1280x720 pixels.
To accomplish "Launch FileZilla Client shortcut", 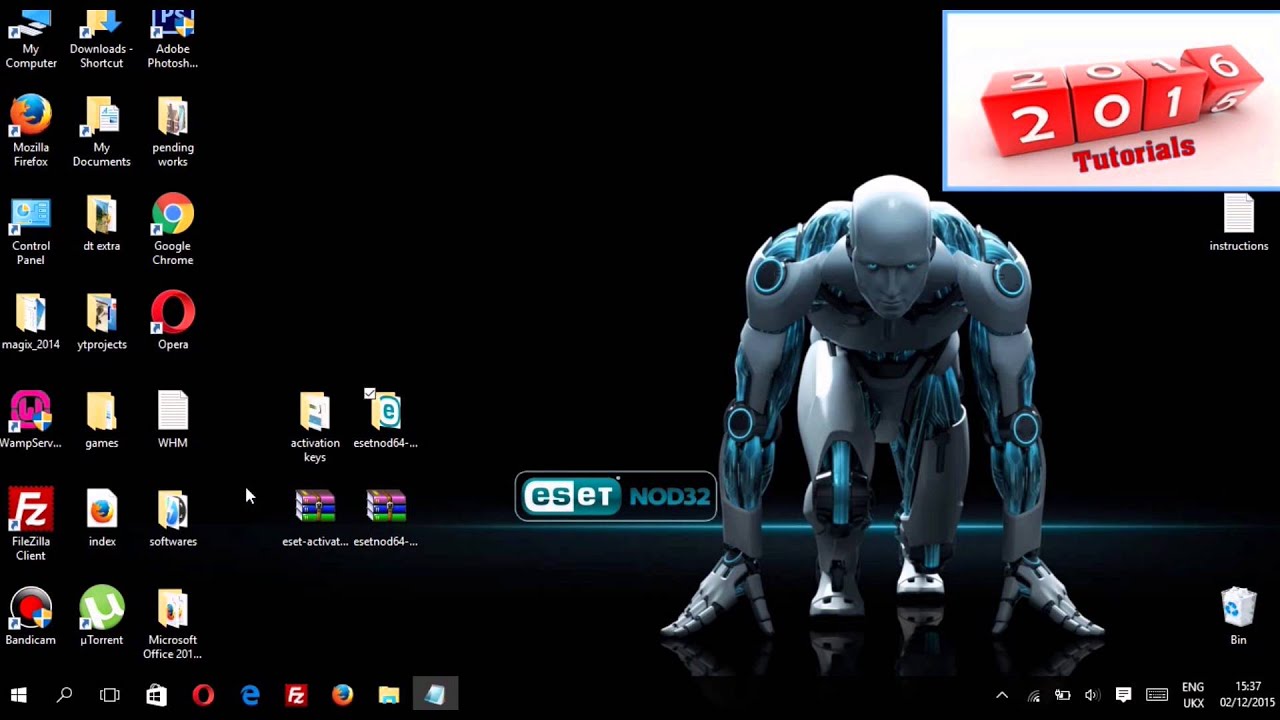I will pos(31,525).
